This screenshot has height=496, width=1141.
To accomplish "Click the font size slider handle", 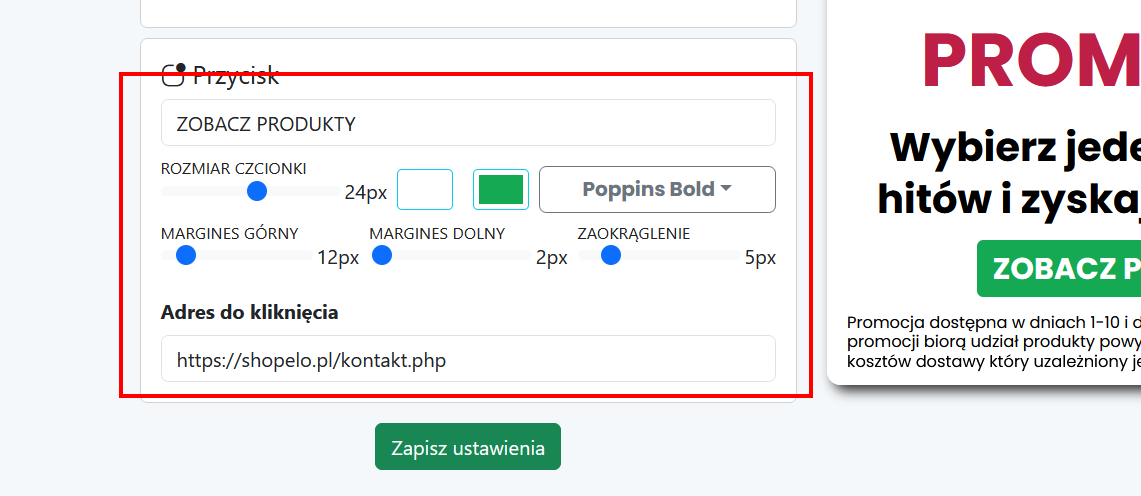I will (257, 191).
